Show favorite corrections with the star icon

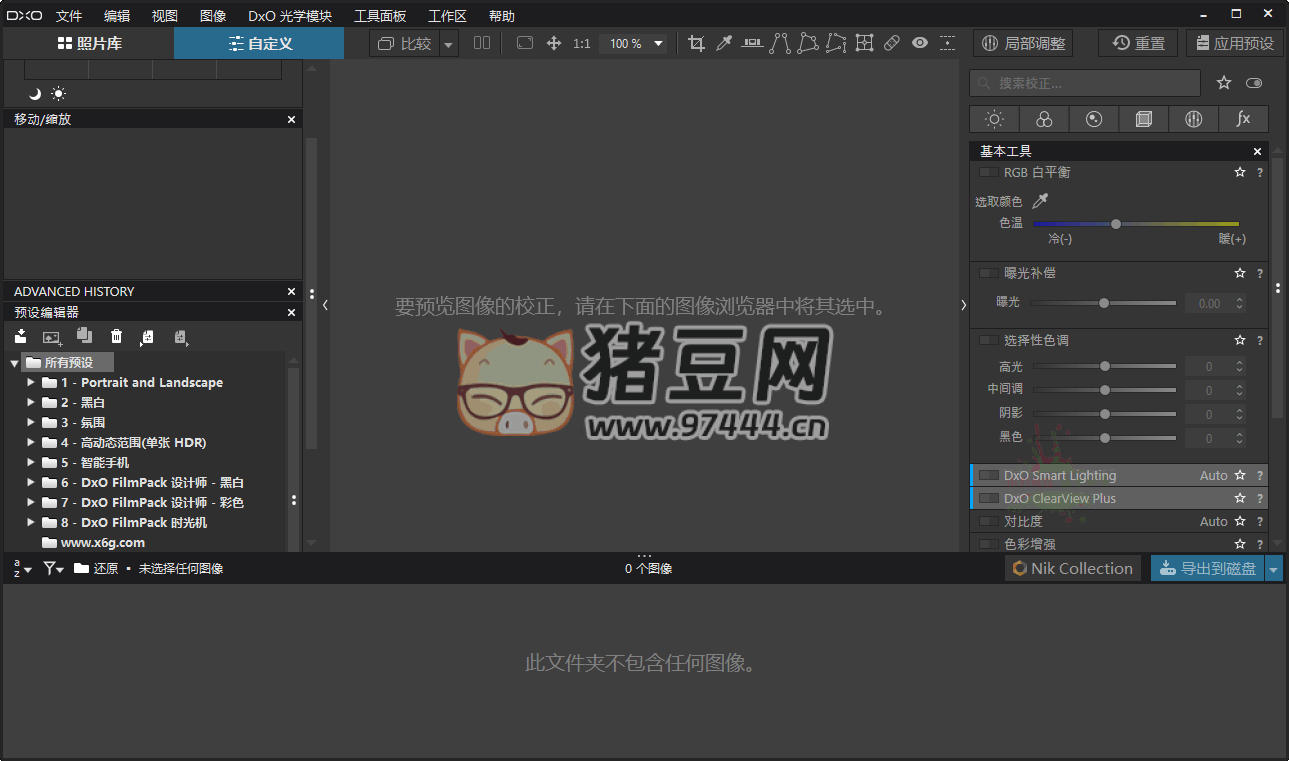pos(1224,83)
